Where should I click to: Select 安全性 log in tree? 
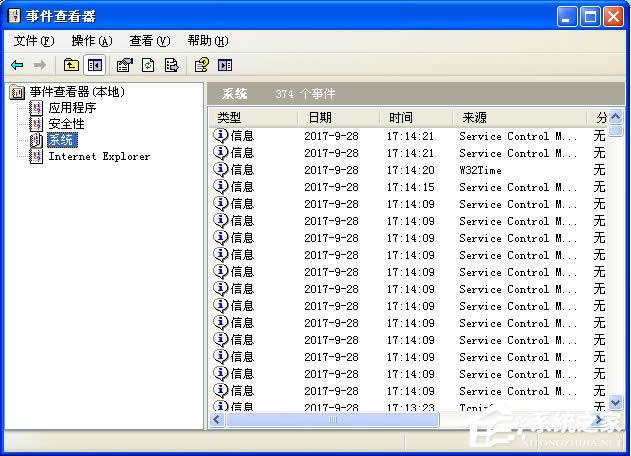(66, 124)
